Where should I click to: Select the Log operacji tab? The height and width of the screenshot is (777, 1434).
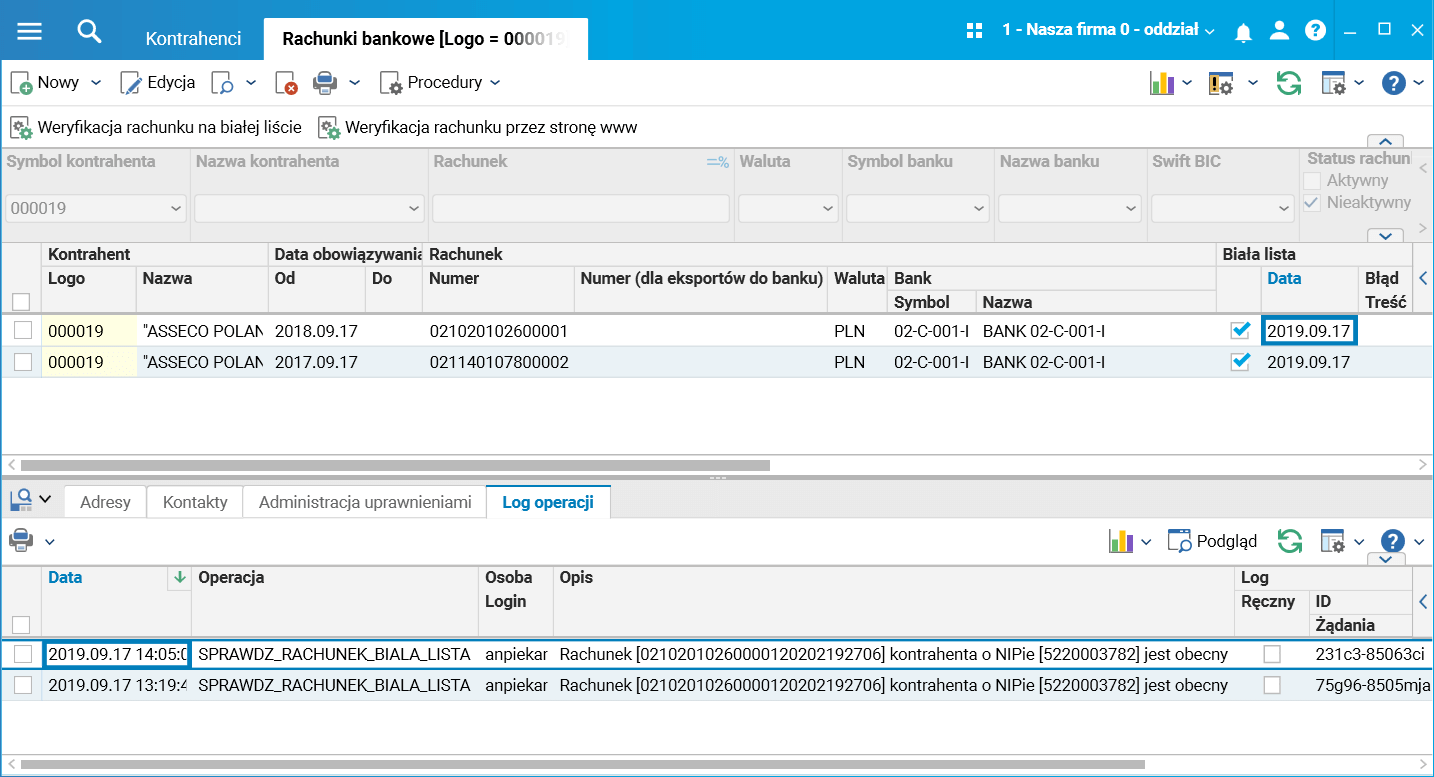point(548,502)
